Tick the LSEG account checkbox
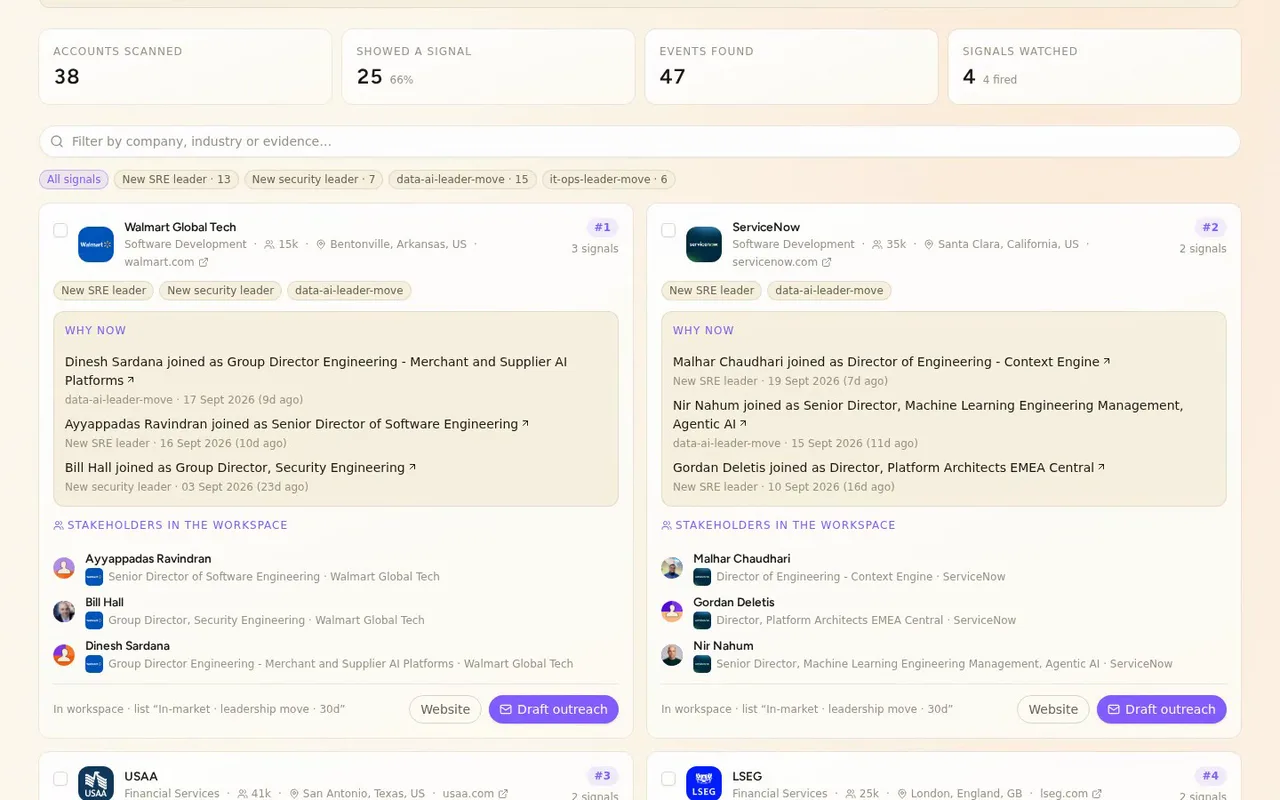Viewport: 1280px width, 800px height. pos(668,779)
